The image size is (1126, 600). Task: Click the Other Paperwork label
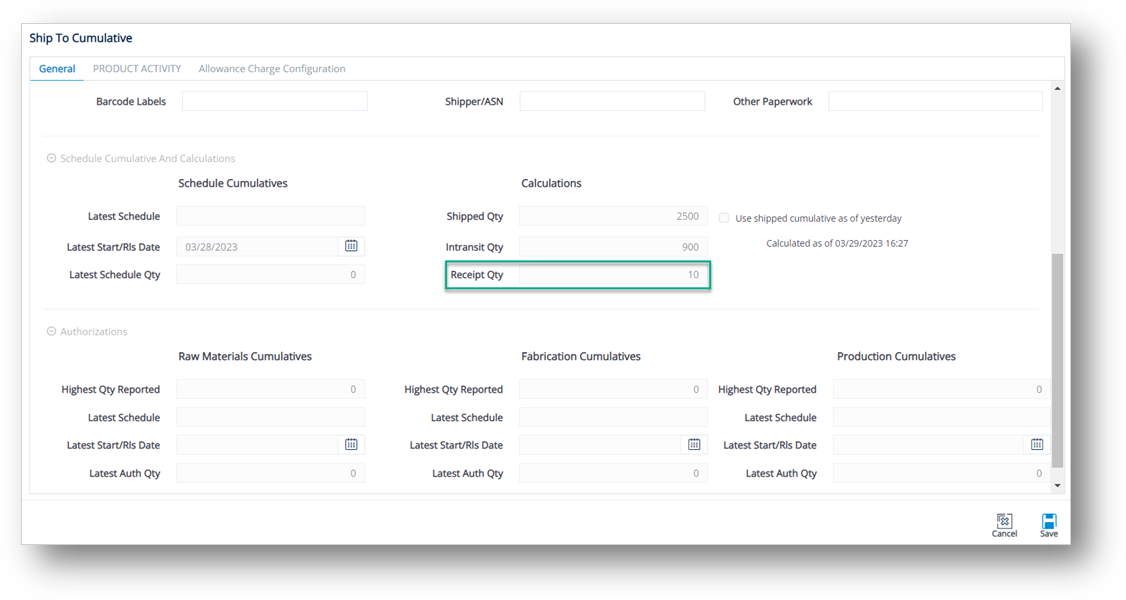(772, 101)
